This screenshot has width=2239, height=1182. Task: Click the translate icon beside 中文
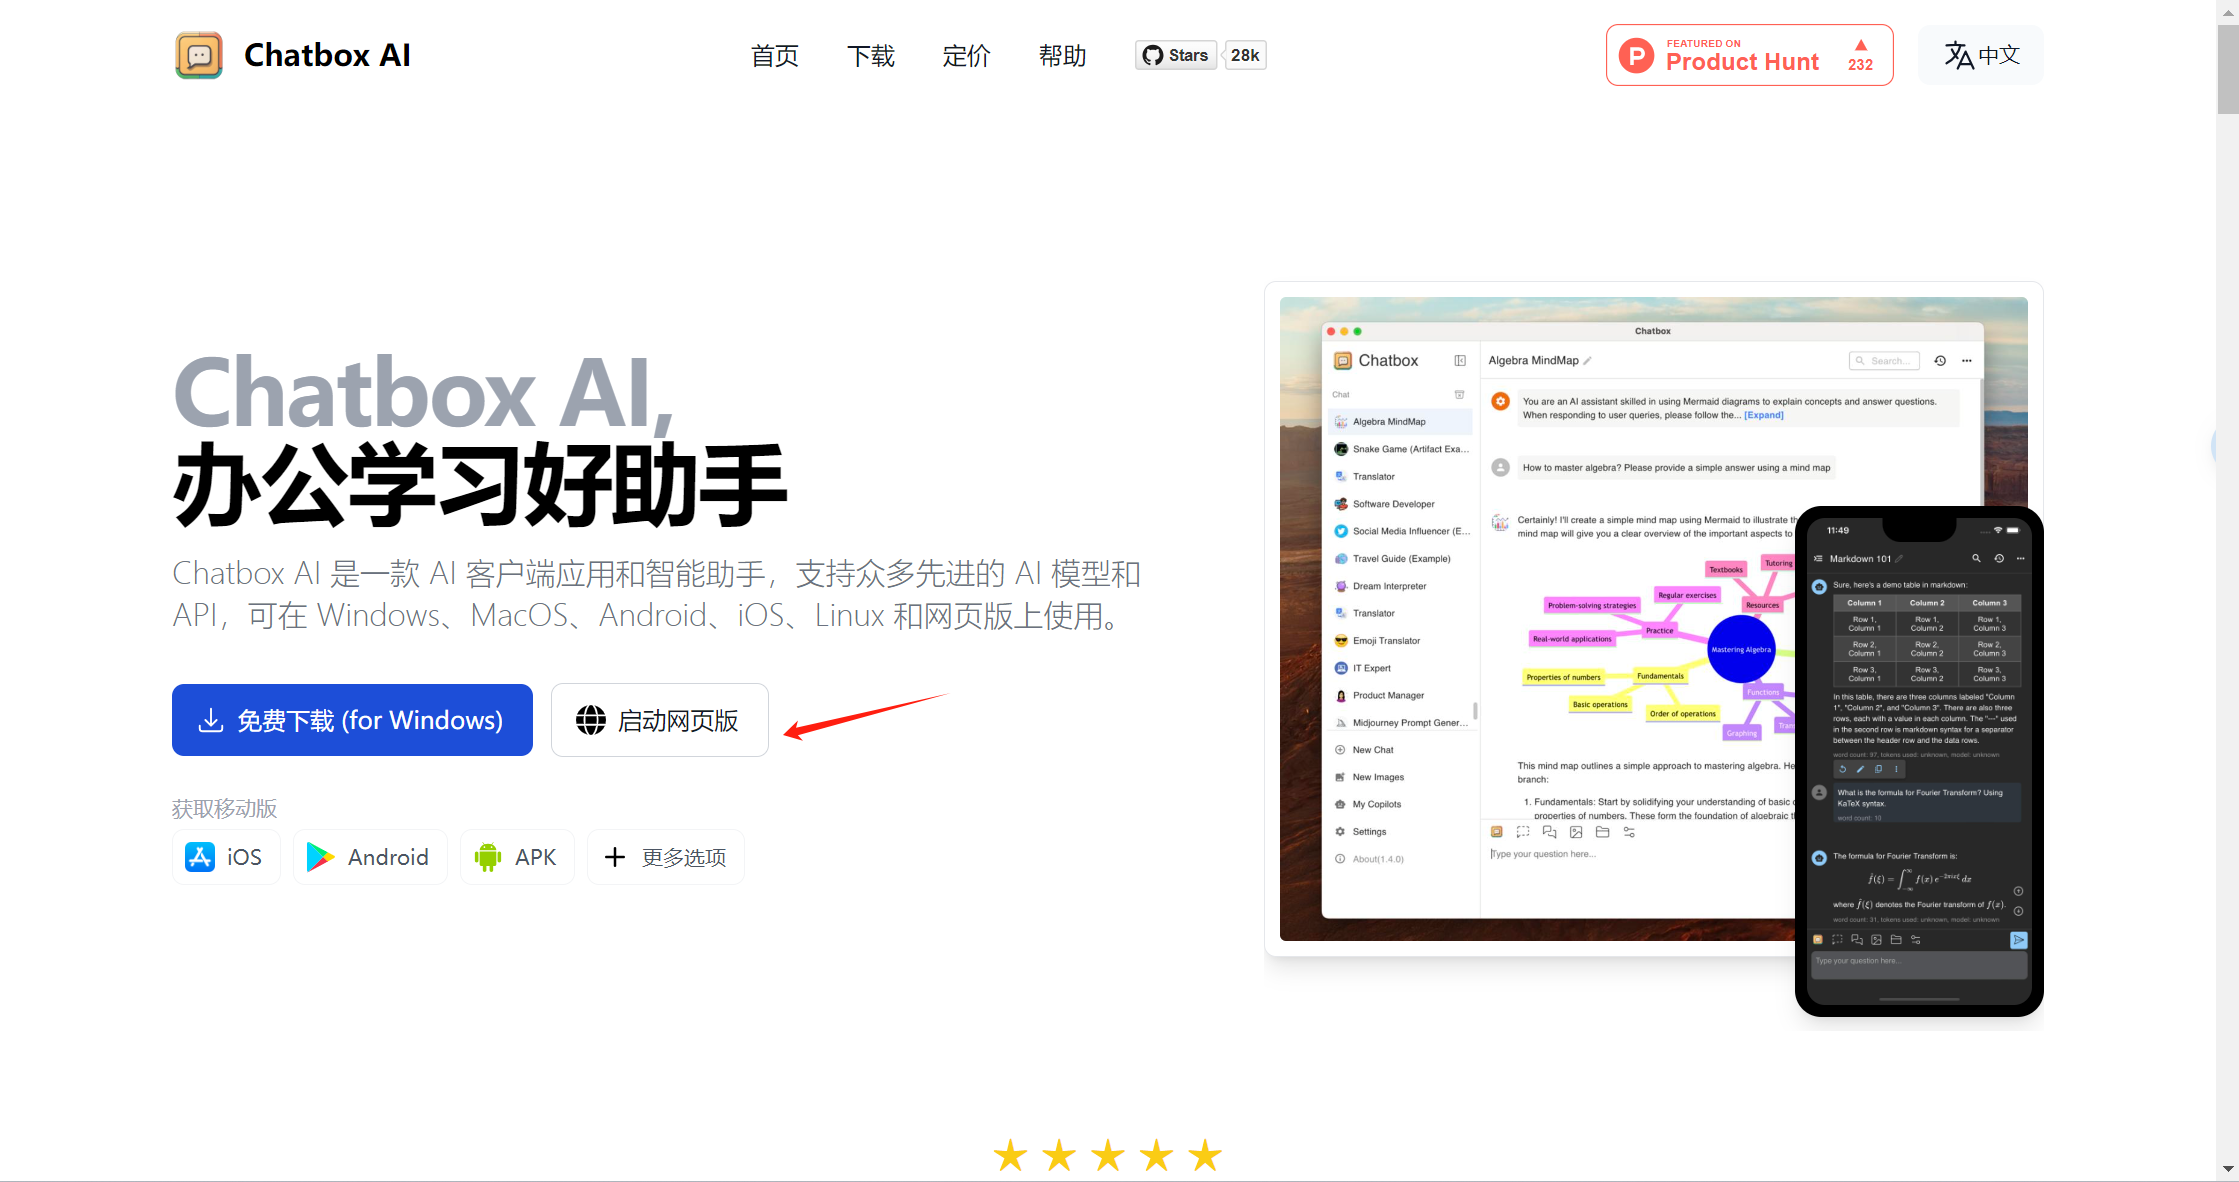point(1959,55)
